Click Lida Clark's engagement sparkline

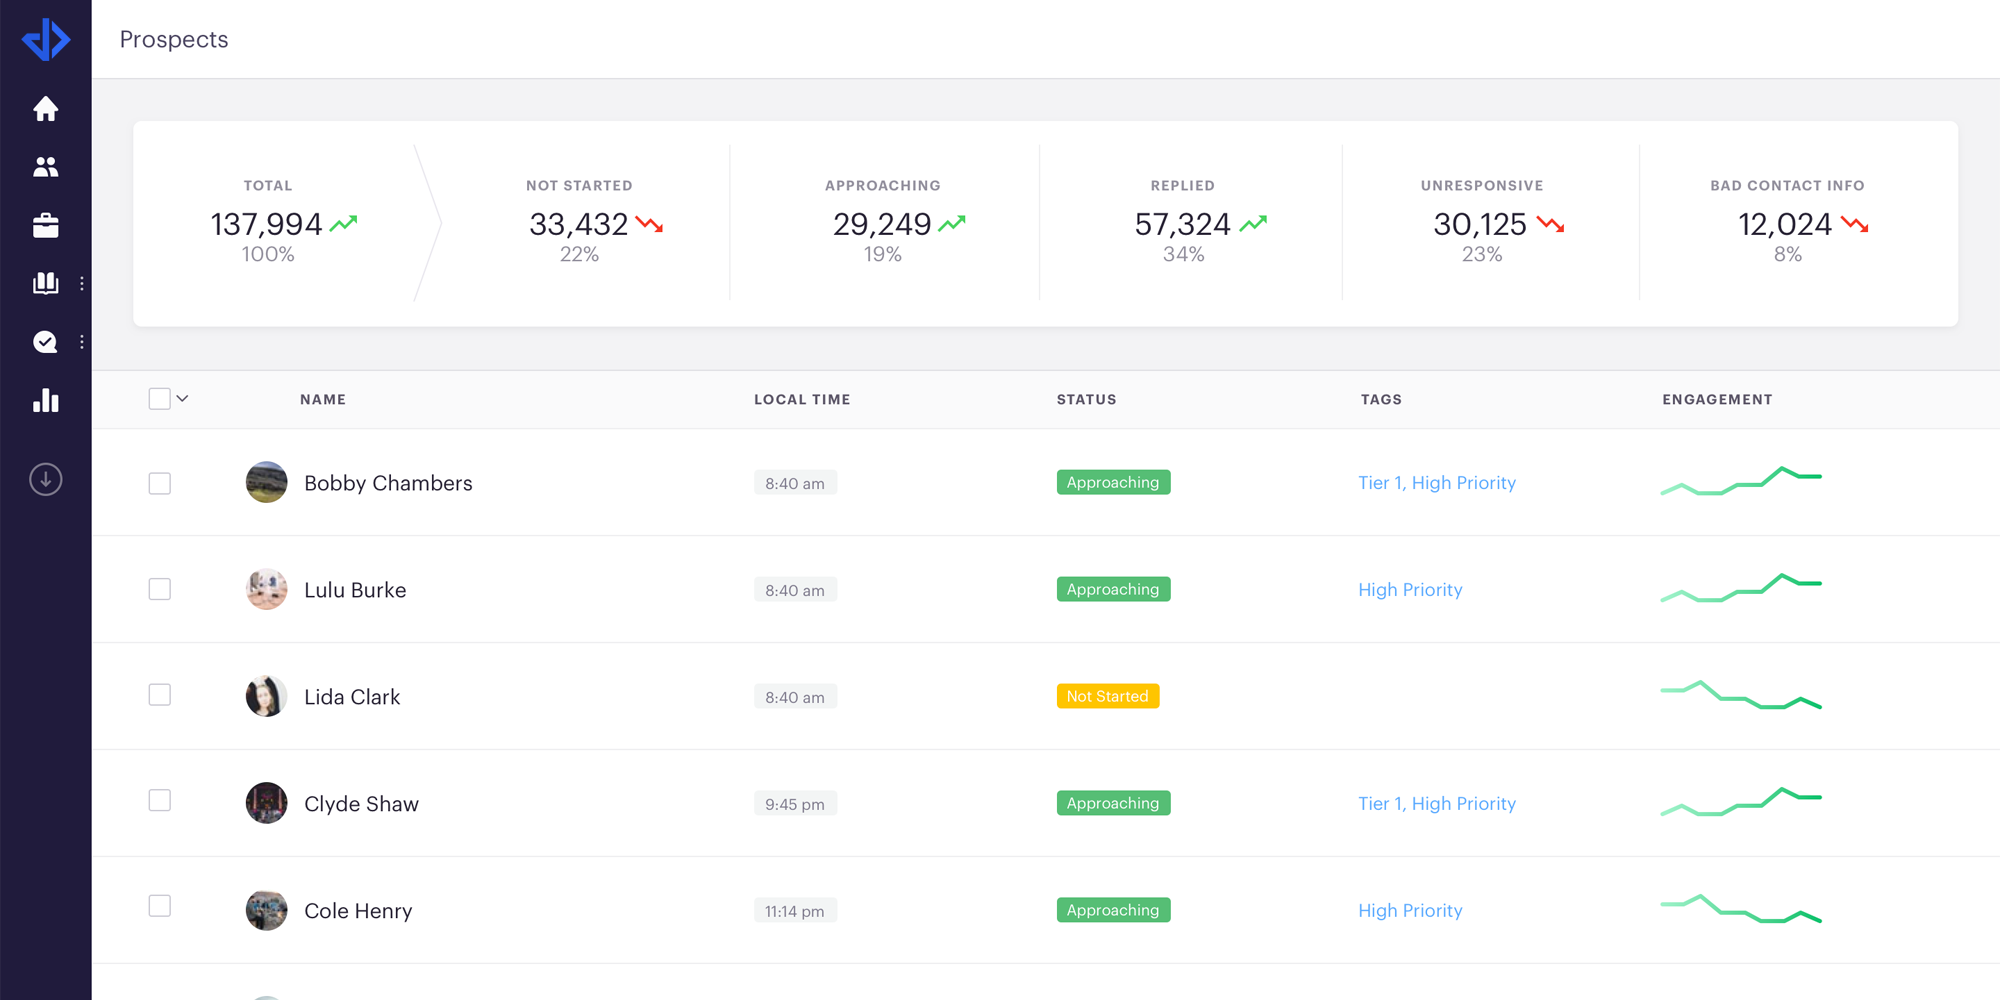pyautogui.click(x=1741, y=695)
